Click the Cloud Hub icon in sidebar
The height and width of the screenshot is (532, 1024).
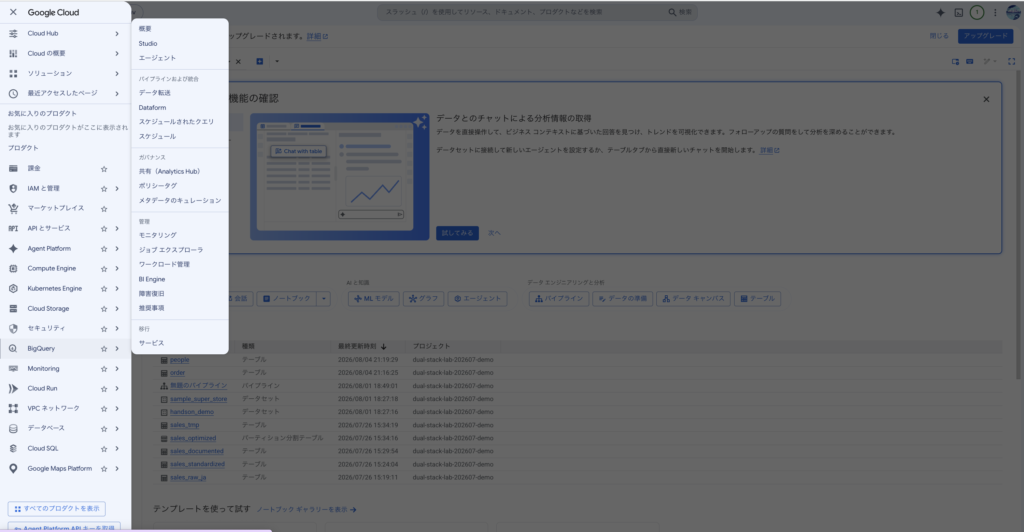pyautogui.click(x=13, y=33)
